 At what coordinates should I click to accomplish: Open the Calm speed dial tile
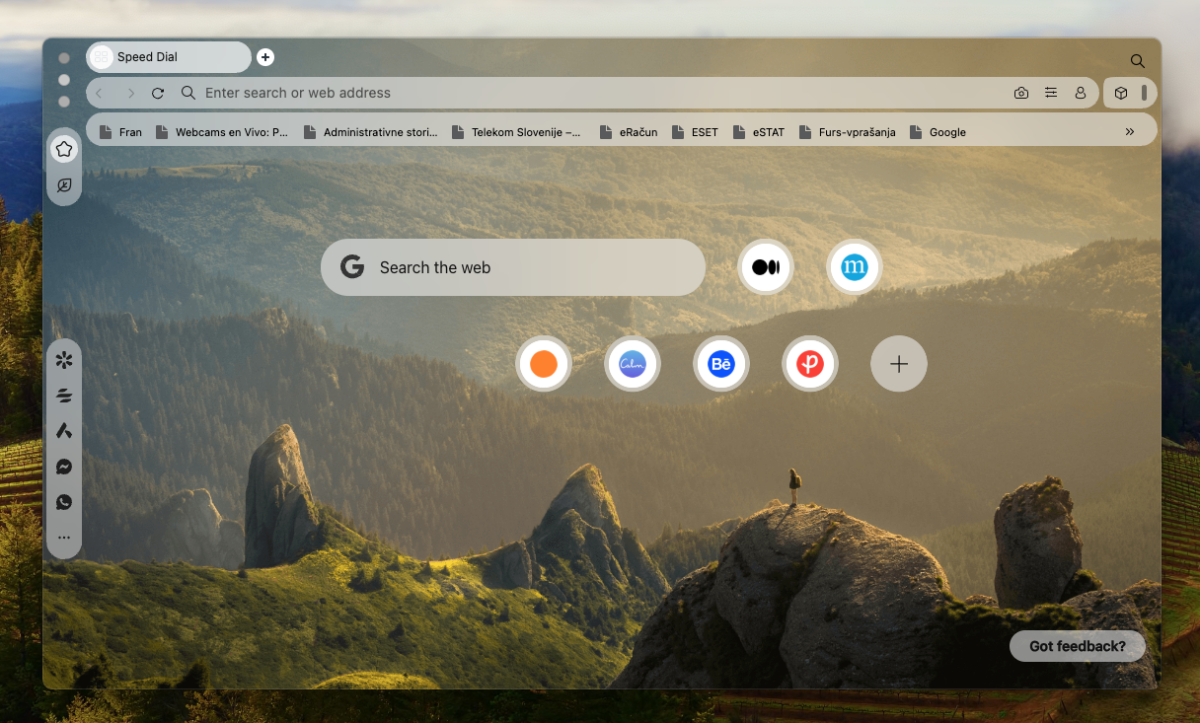pos(632,363)
